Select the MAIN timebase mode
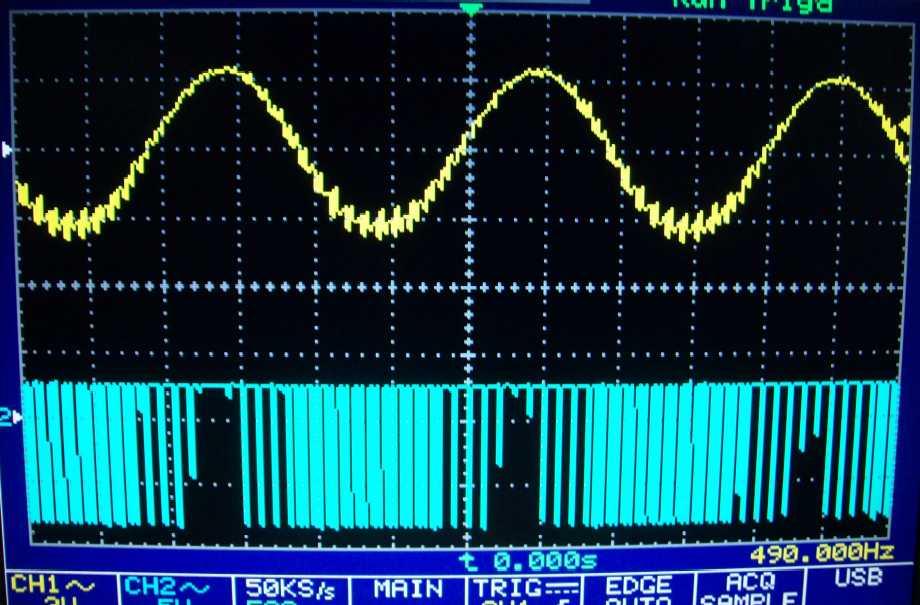920x605 pixels. 407,589
